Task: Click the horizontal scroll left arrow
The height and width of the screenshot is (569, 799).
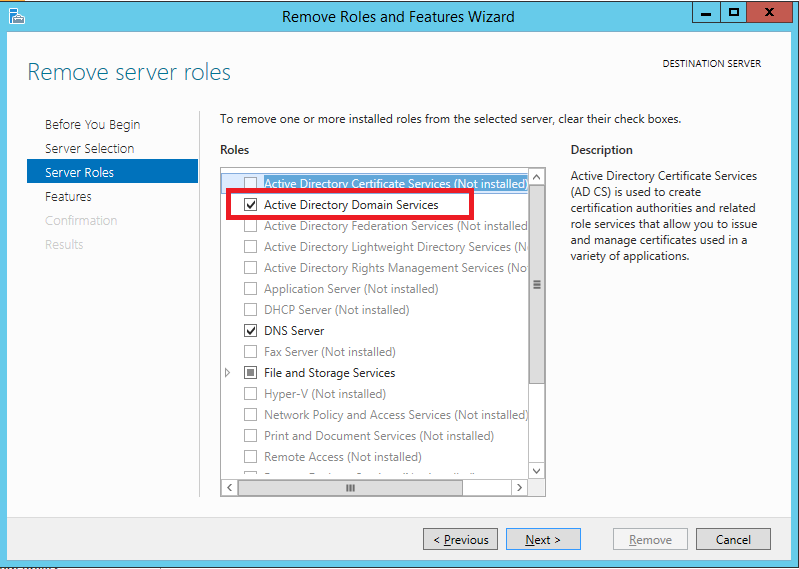Action: tap(229, 487)
